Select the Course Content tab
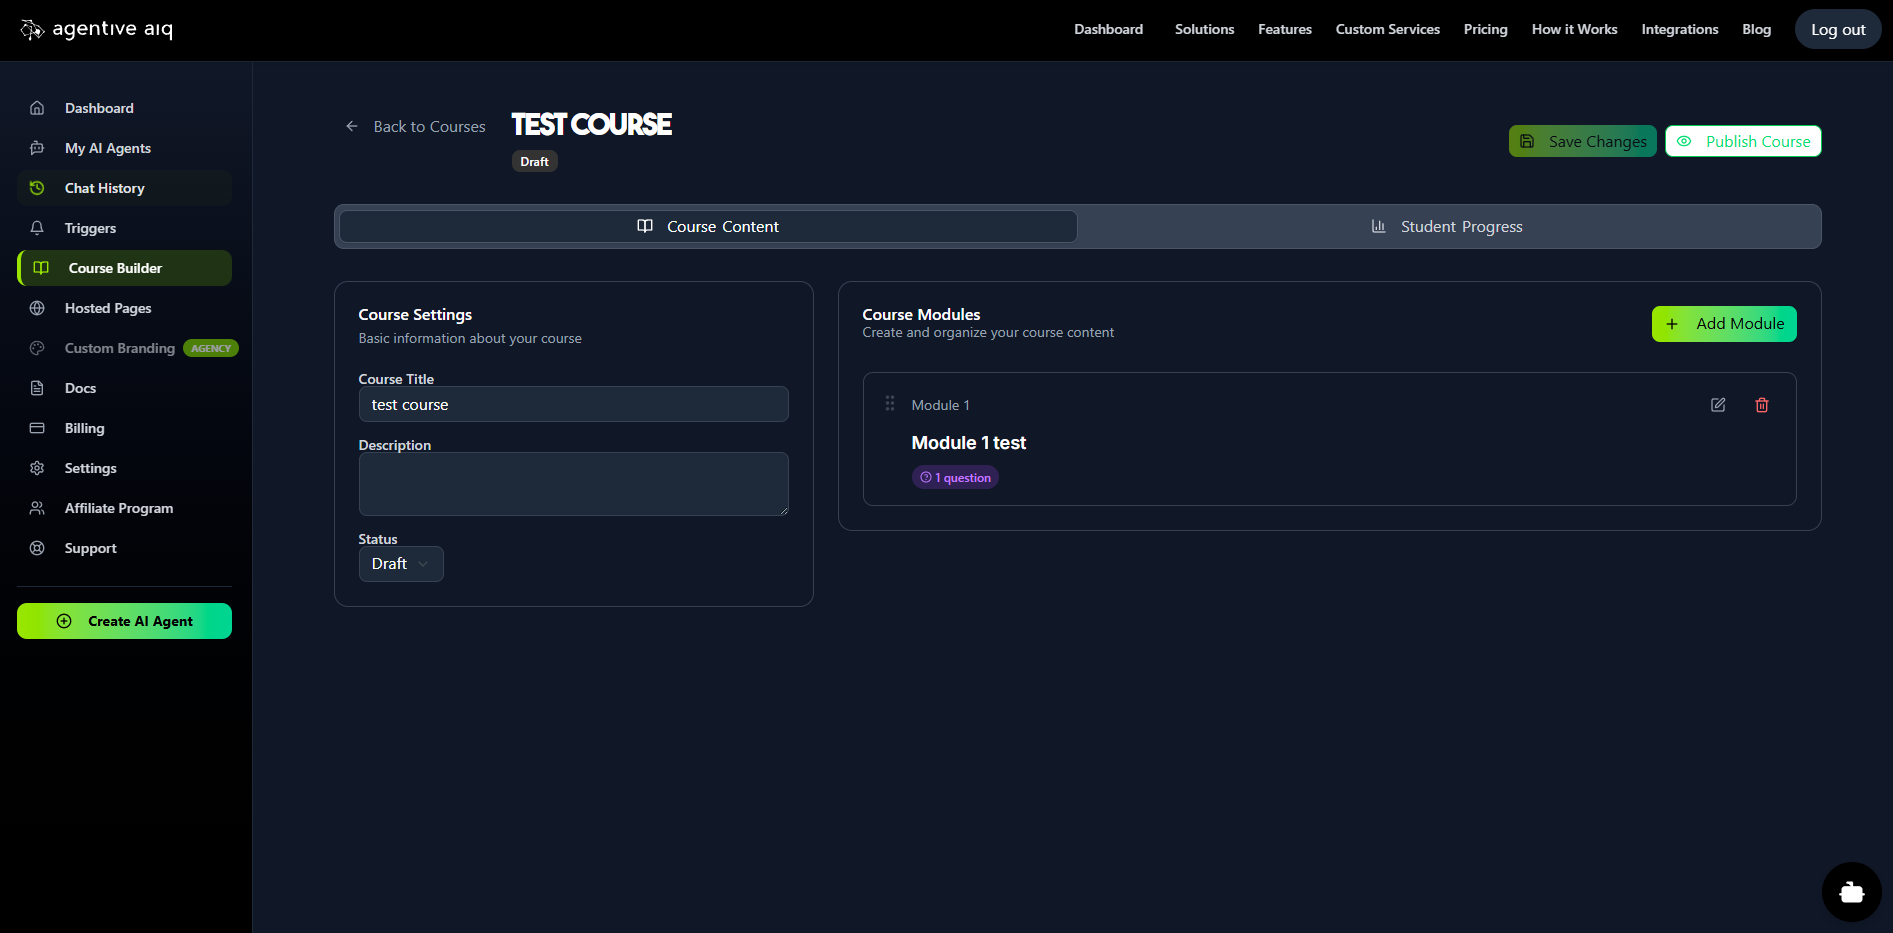1893x933 pixels. 708,227
